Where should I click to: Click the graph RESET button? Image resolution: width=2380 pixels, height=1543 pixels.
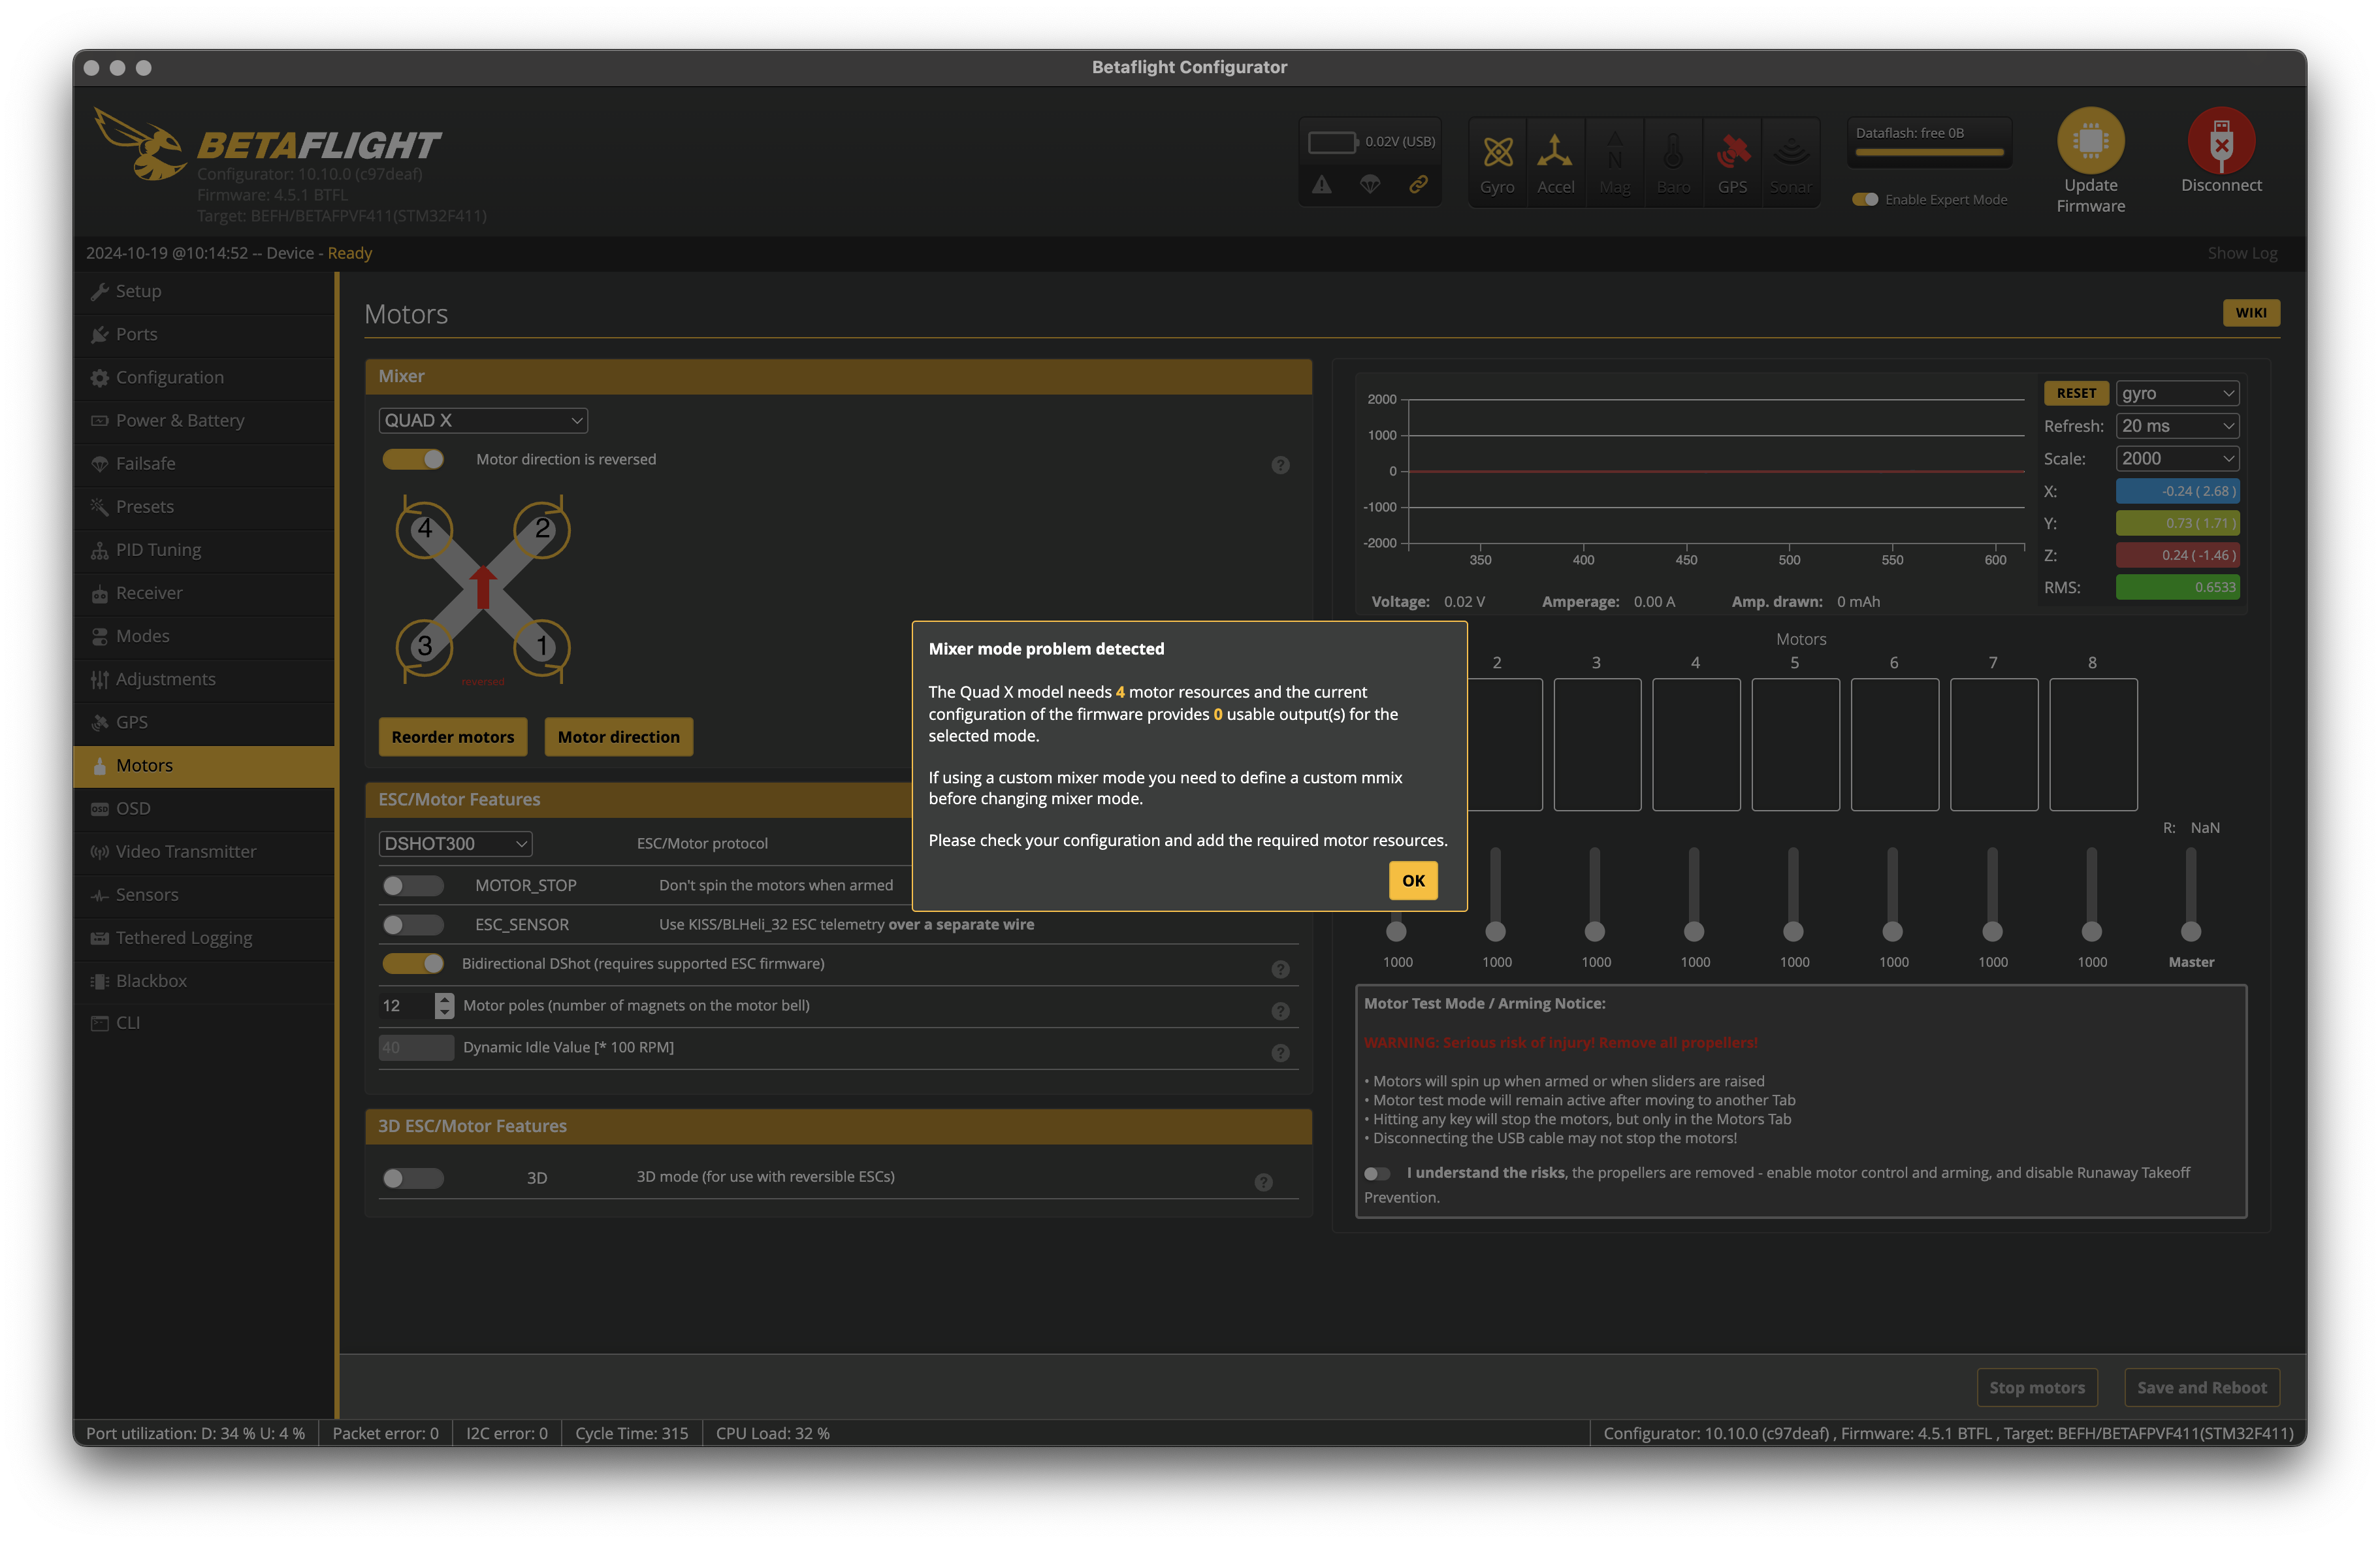tap(2076, 393)
